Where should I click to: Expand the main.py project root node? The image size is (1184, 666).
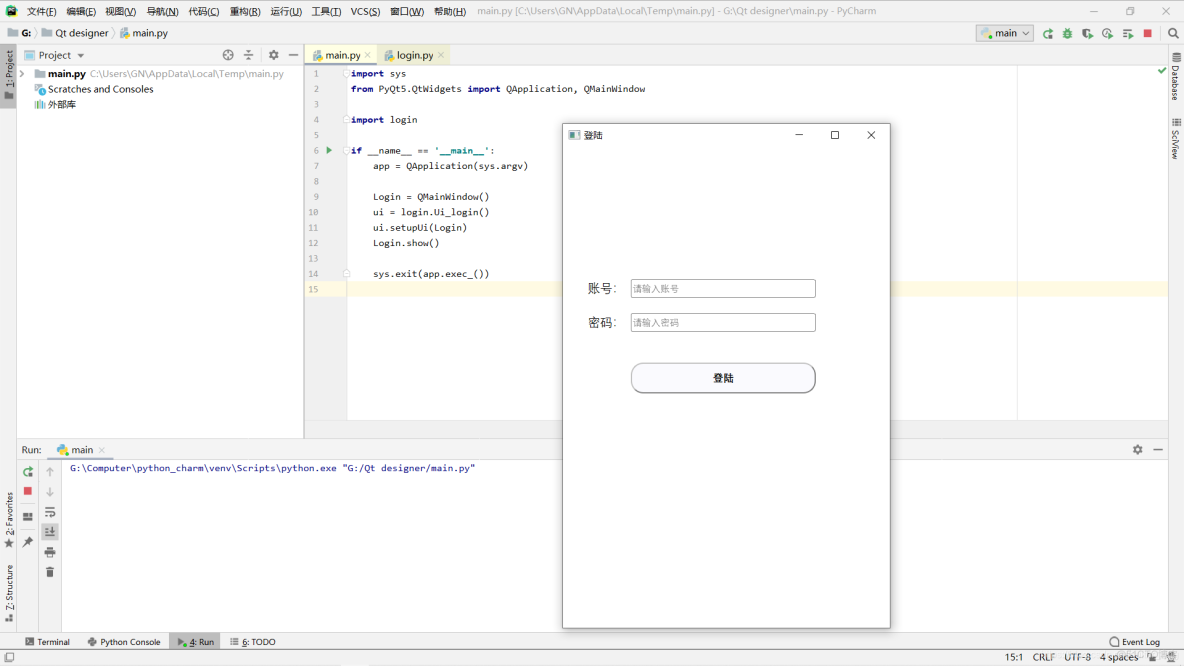point(22,73)
